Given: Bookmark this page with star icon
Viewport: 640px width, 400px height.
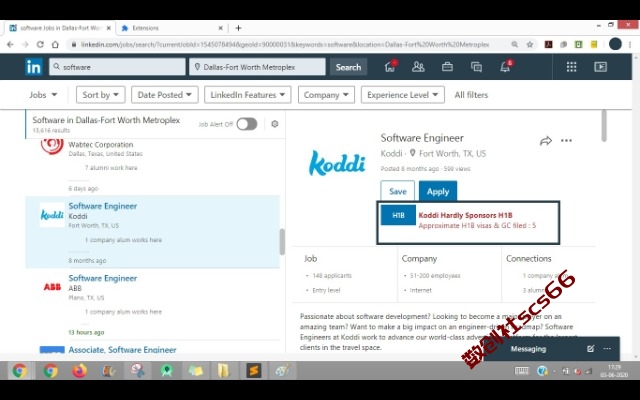Looking at the screenshot, I should tap(530, 44).
